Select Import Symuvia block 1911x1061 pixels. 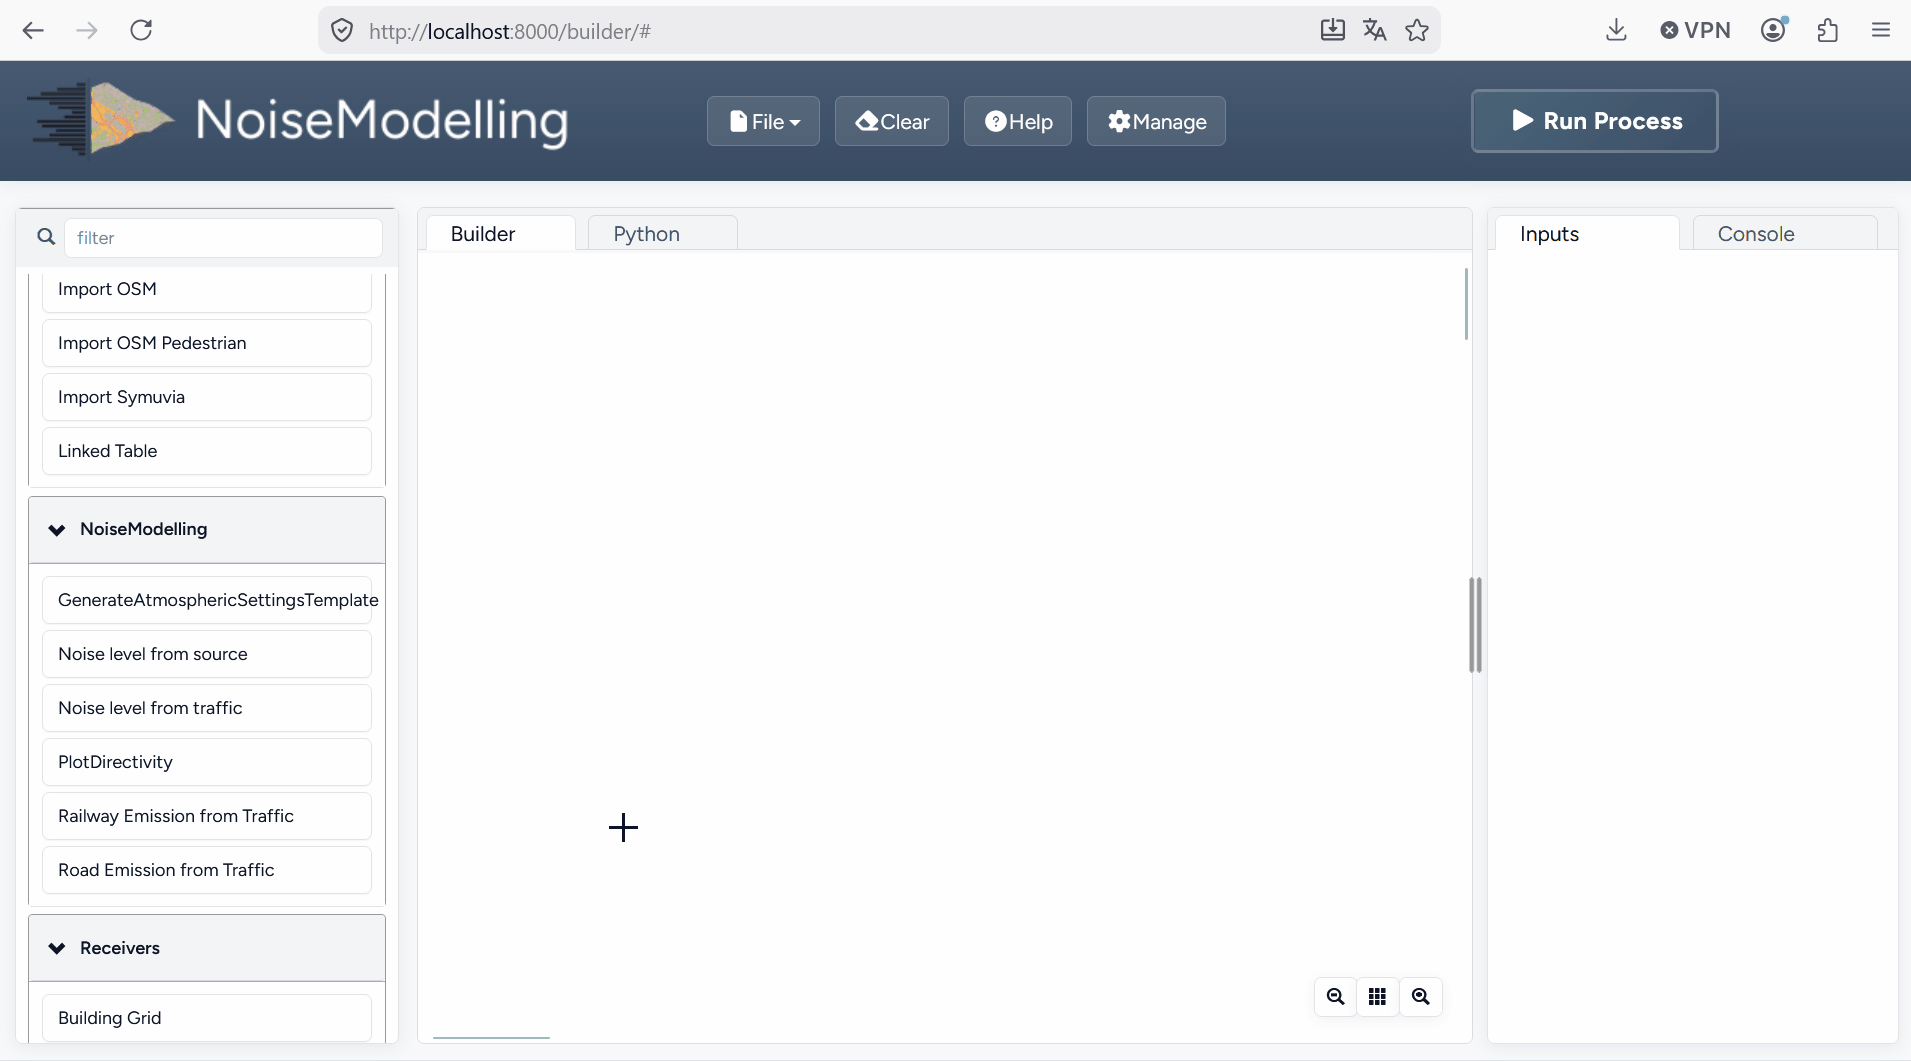(207, 397)
